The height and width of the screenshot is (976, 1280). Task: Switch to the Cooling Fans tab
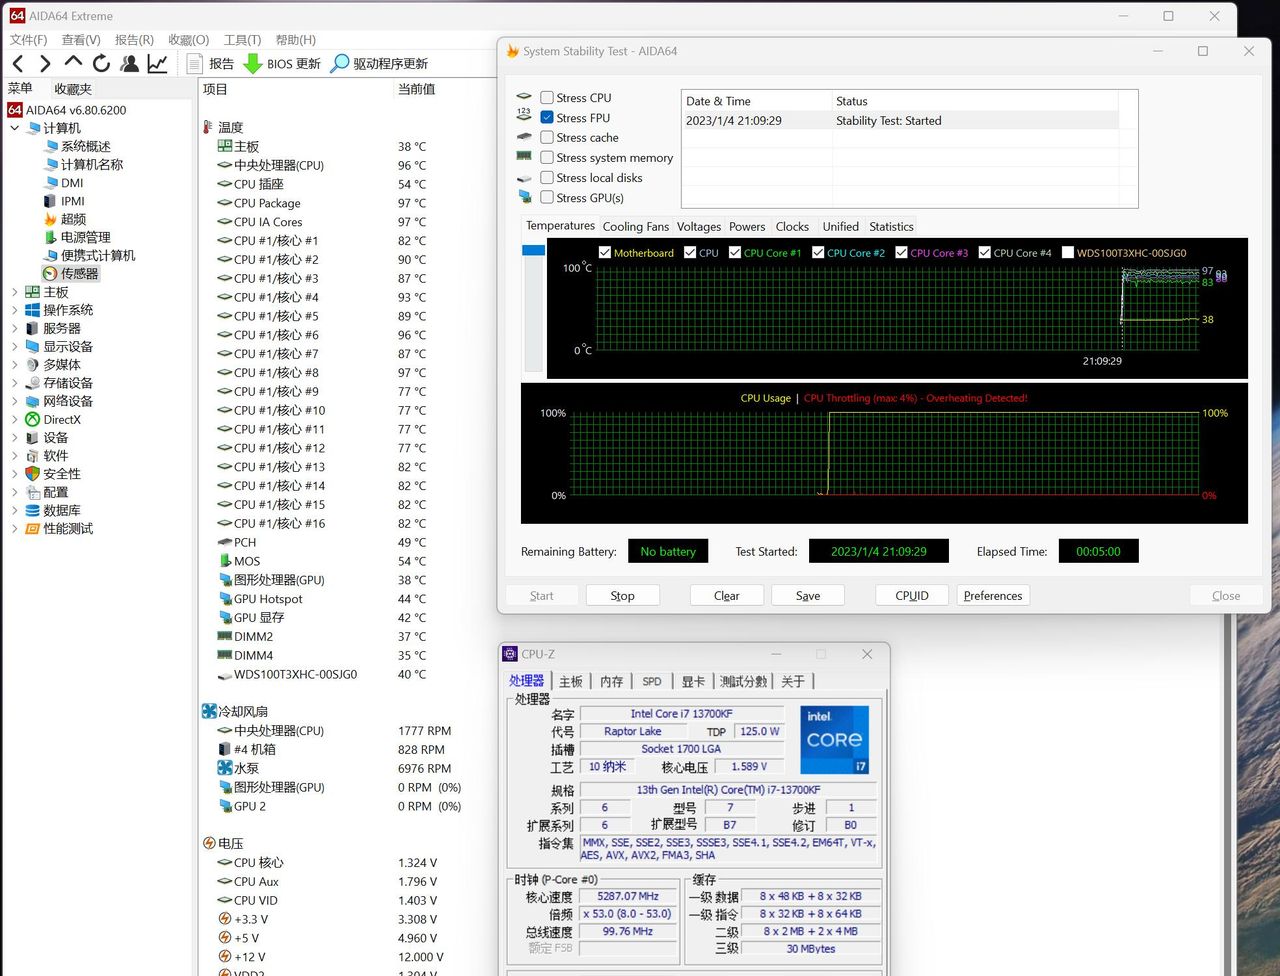point(635,227)
